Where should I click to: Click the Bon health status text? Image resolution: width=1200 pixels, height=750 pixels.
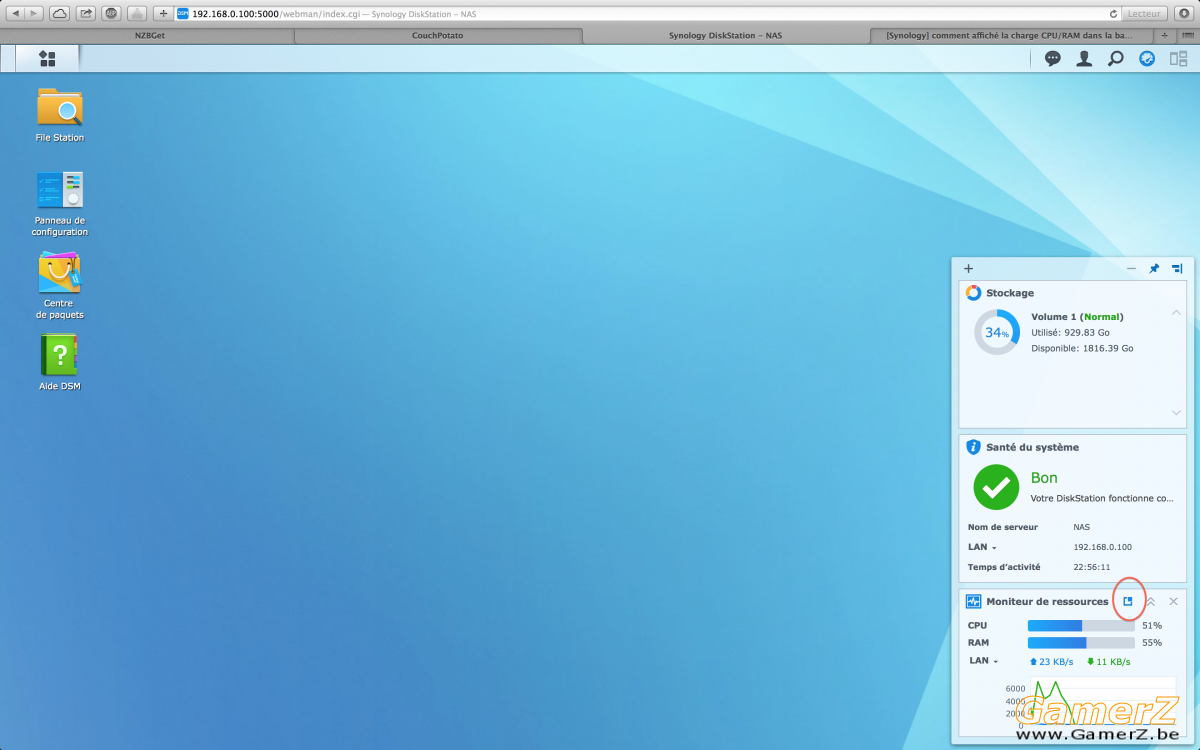[1044, 478]
